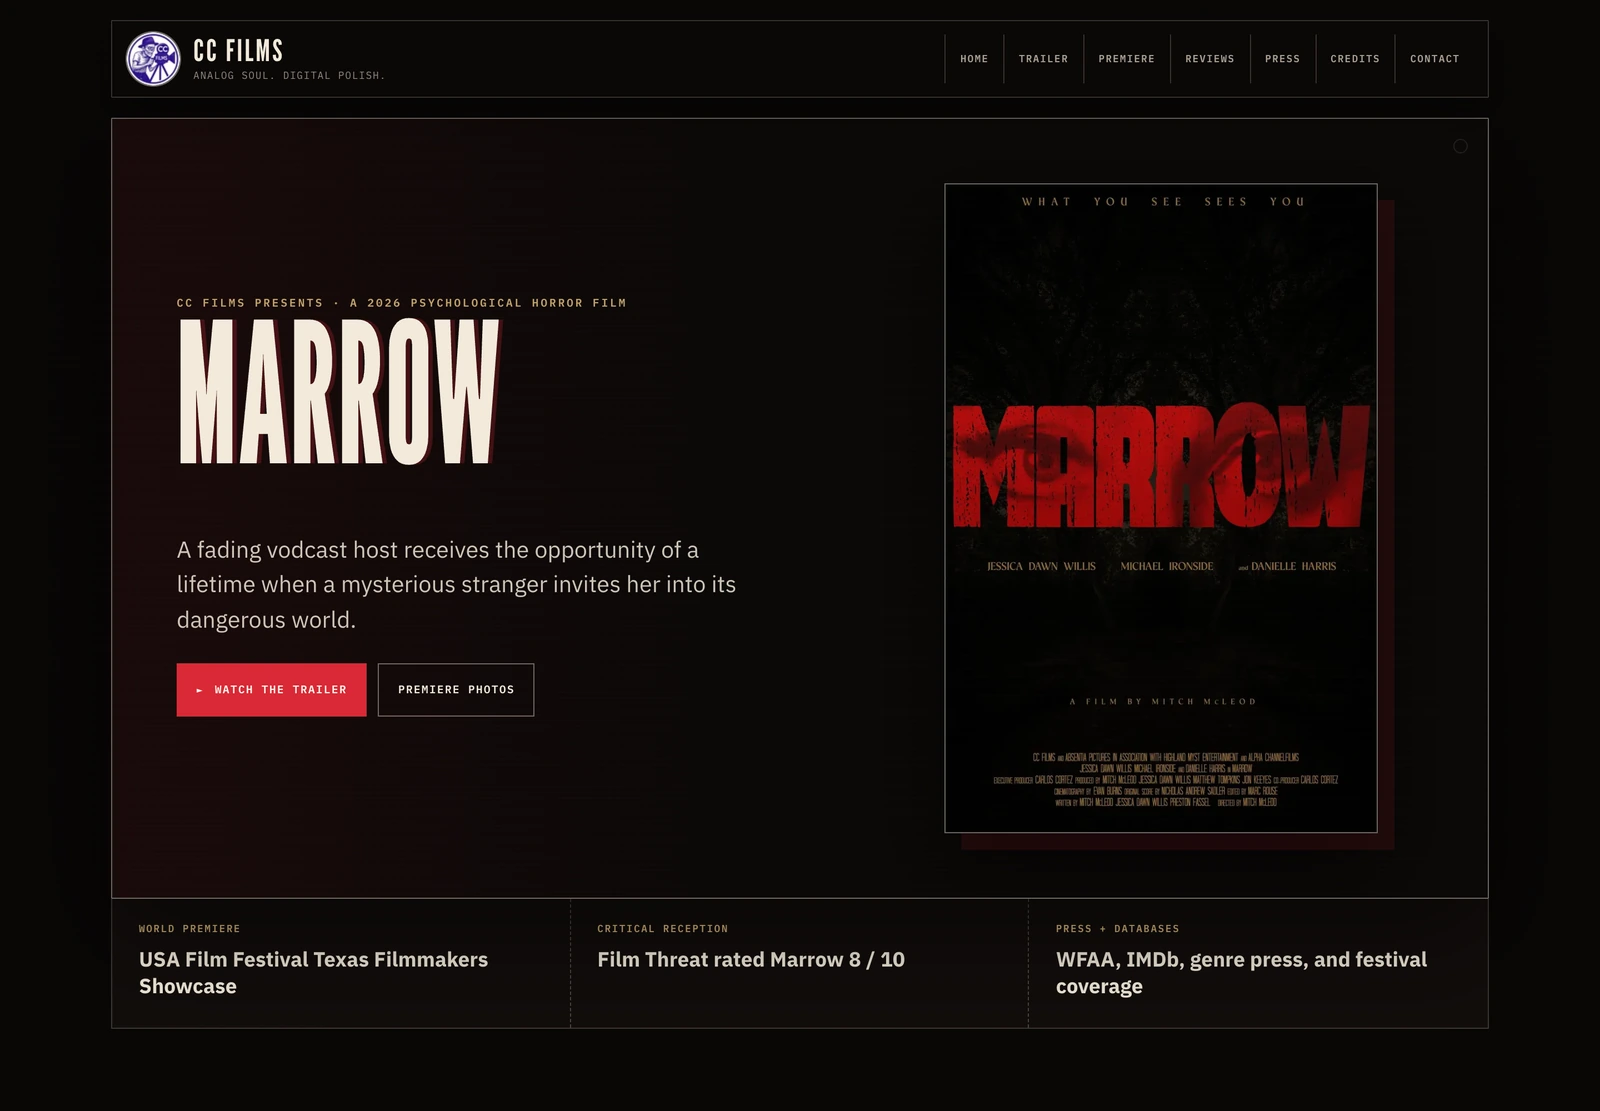Click the CC FILMS site title text
Screen dimensions: 1600x1111
[238, 51]
